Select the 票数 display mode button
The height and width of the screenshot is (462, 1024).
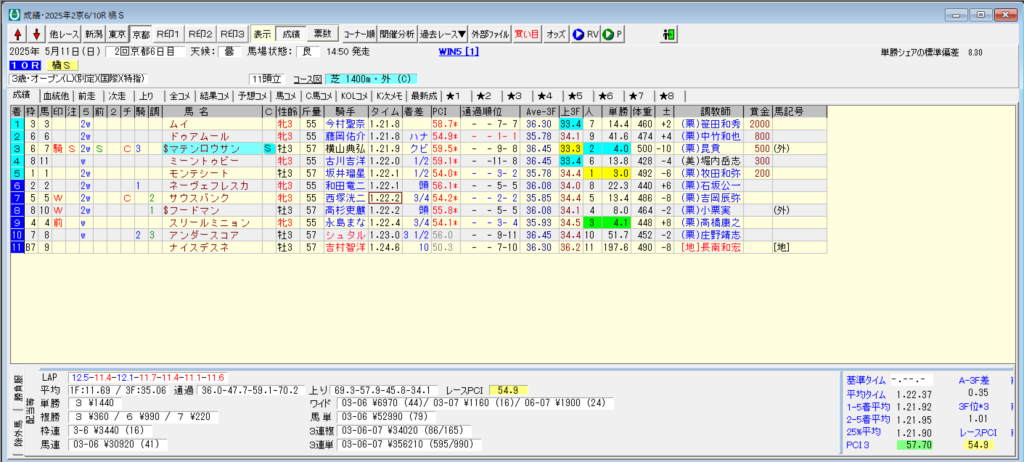point(321,34)
